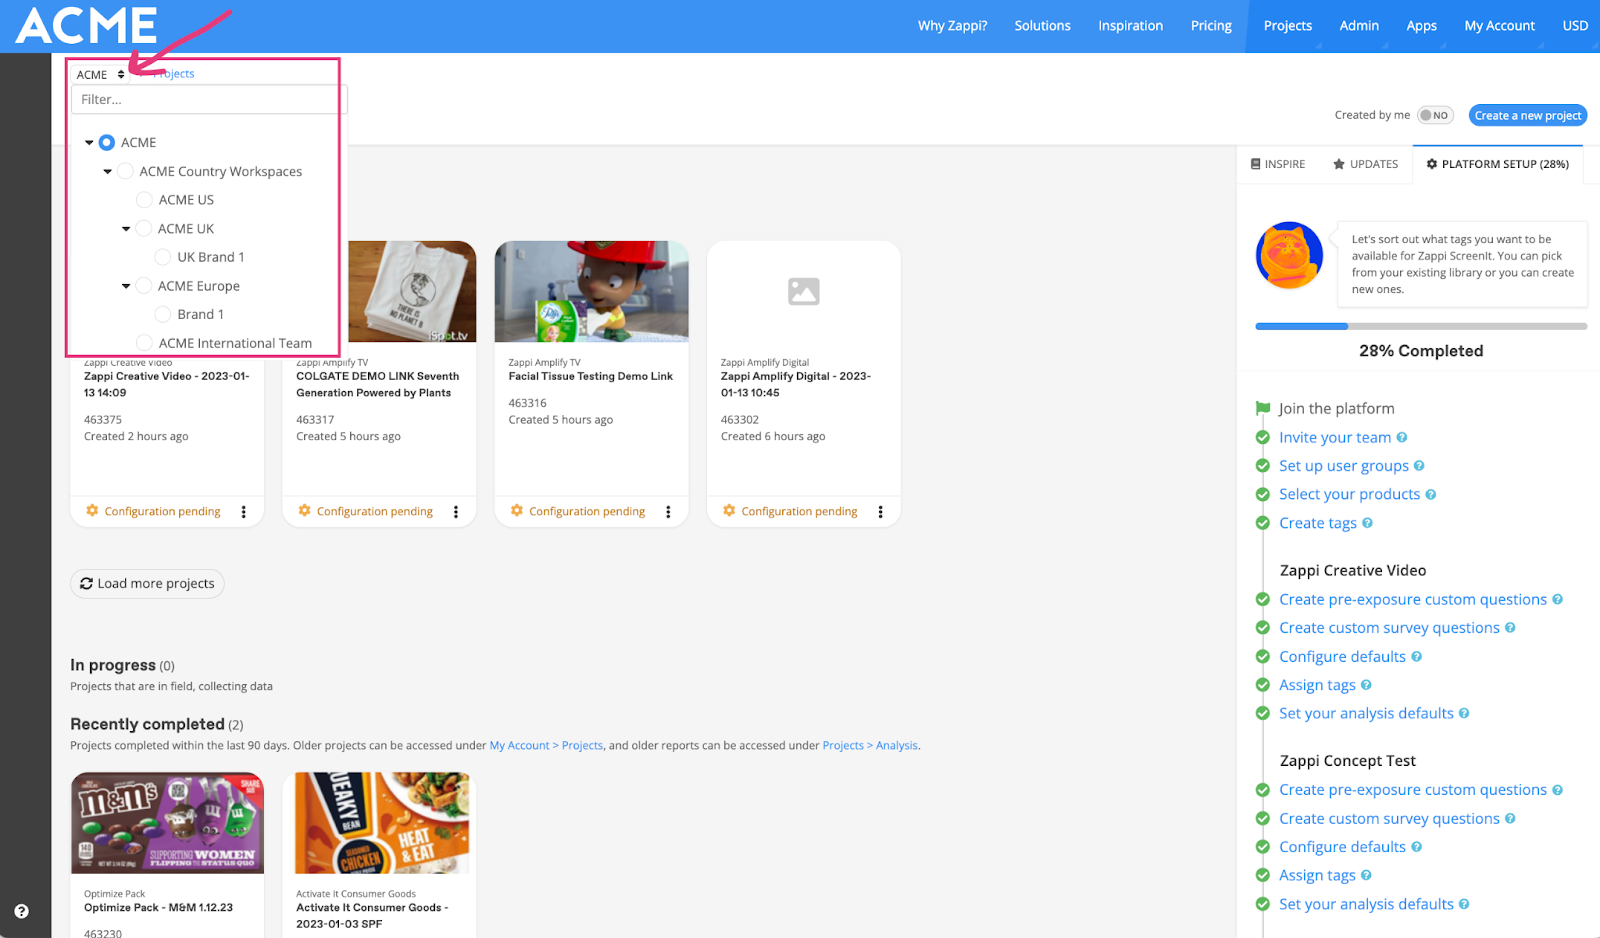The width and height of the screenshot is (1600, 938).
Task: Go to the Inspiration menu item
Action: [1130, 26]
